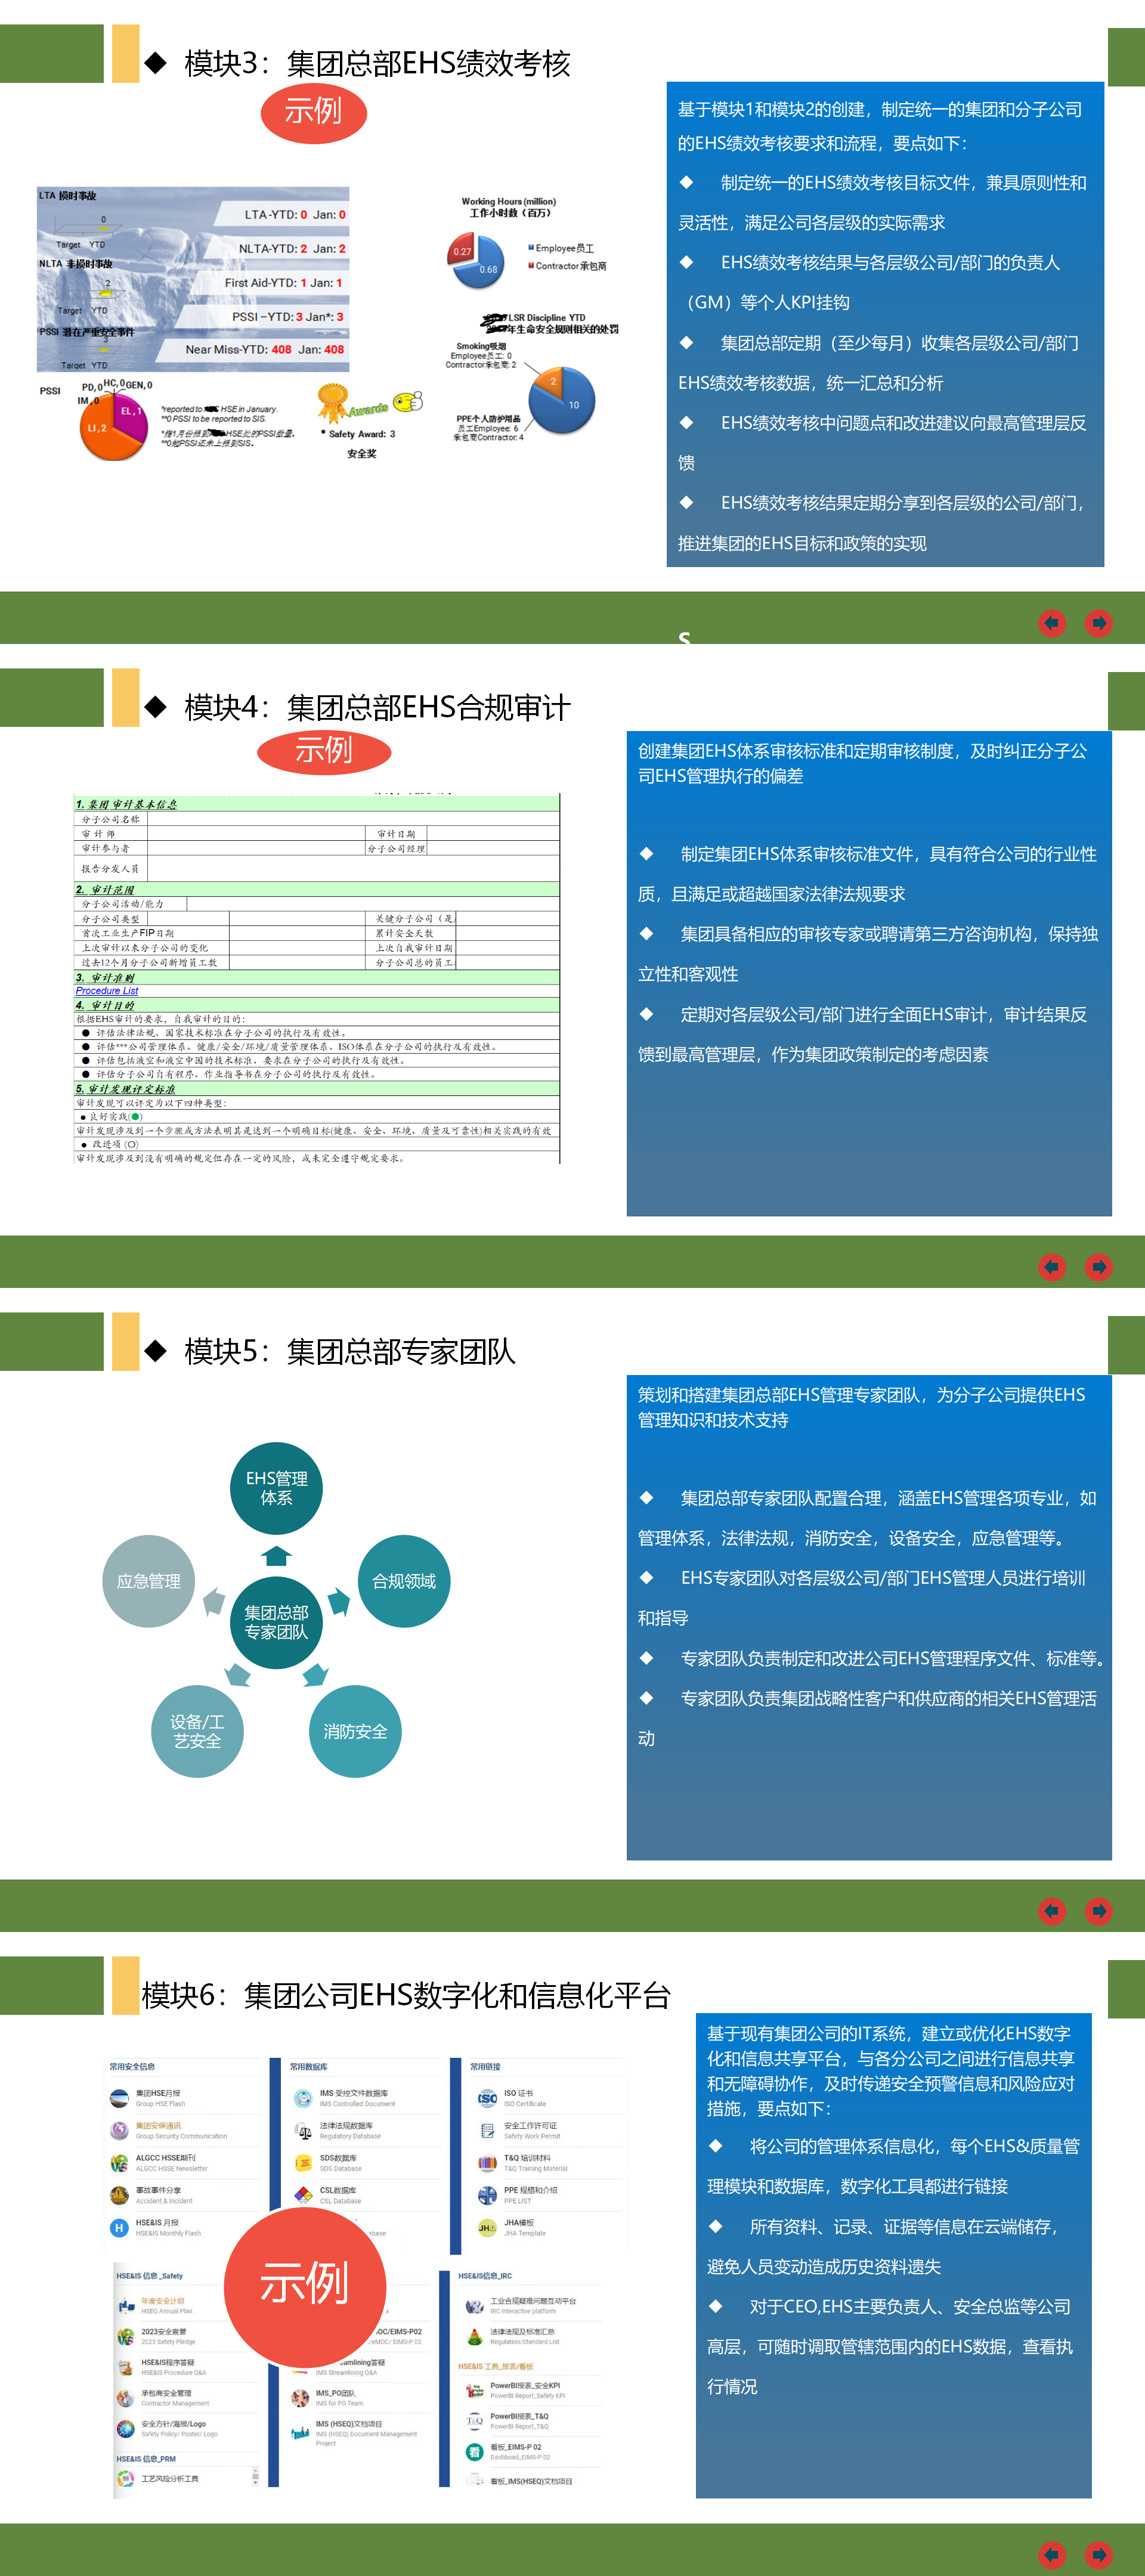1145x2576 pixels.
Task: Click the T&Q 培训材料 books icon
Action: [x=487, y=2163]
